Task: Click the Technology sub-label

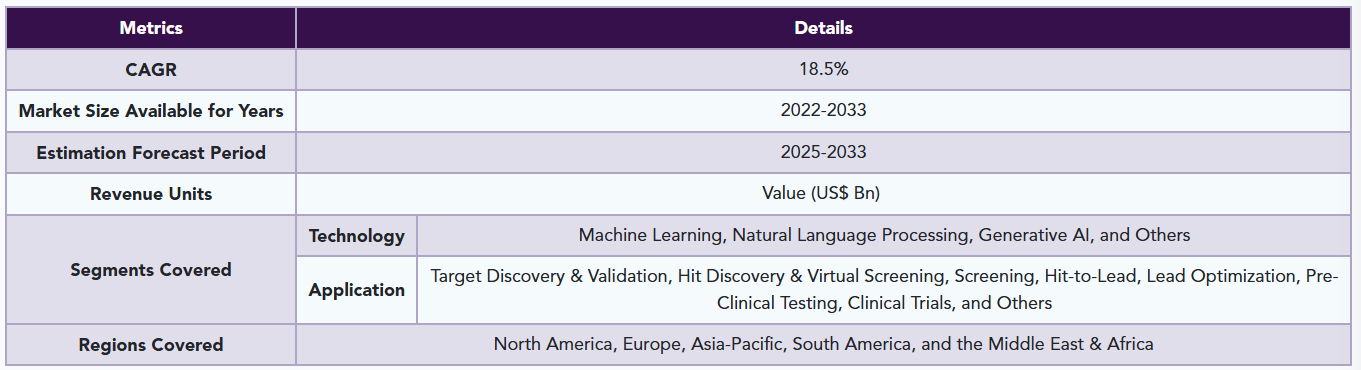Action: point(357,236)
